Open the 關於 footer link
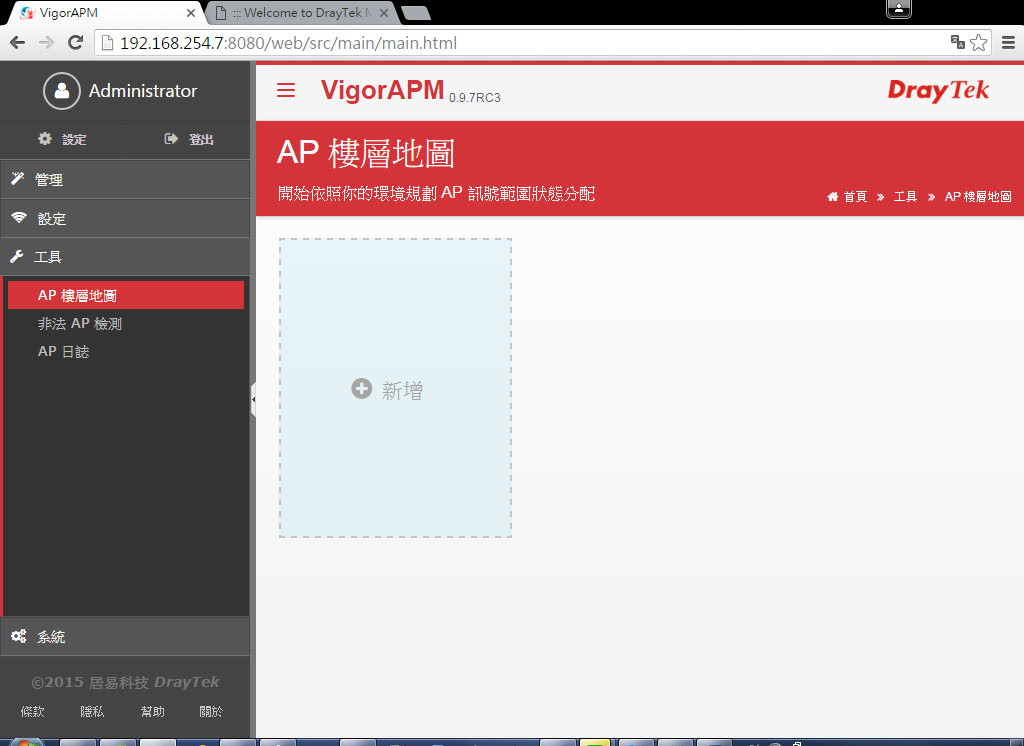The image size is (1024, 746). [211, 711]
